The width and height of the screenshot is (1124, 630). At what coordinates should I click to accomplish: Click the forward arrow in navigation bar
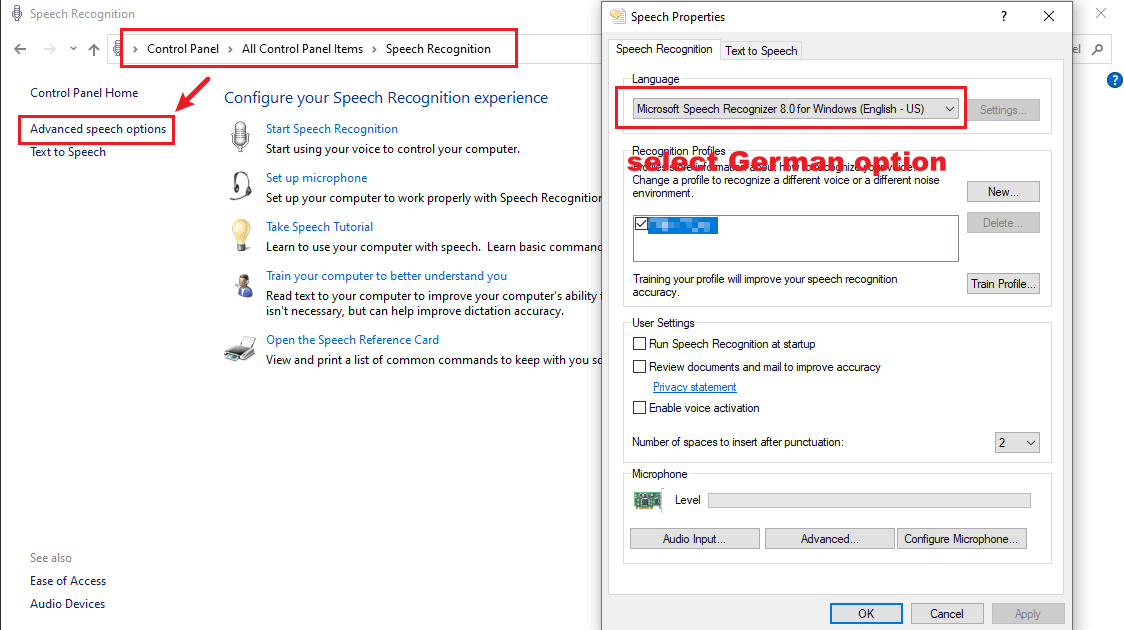49,49
